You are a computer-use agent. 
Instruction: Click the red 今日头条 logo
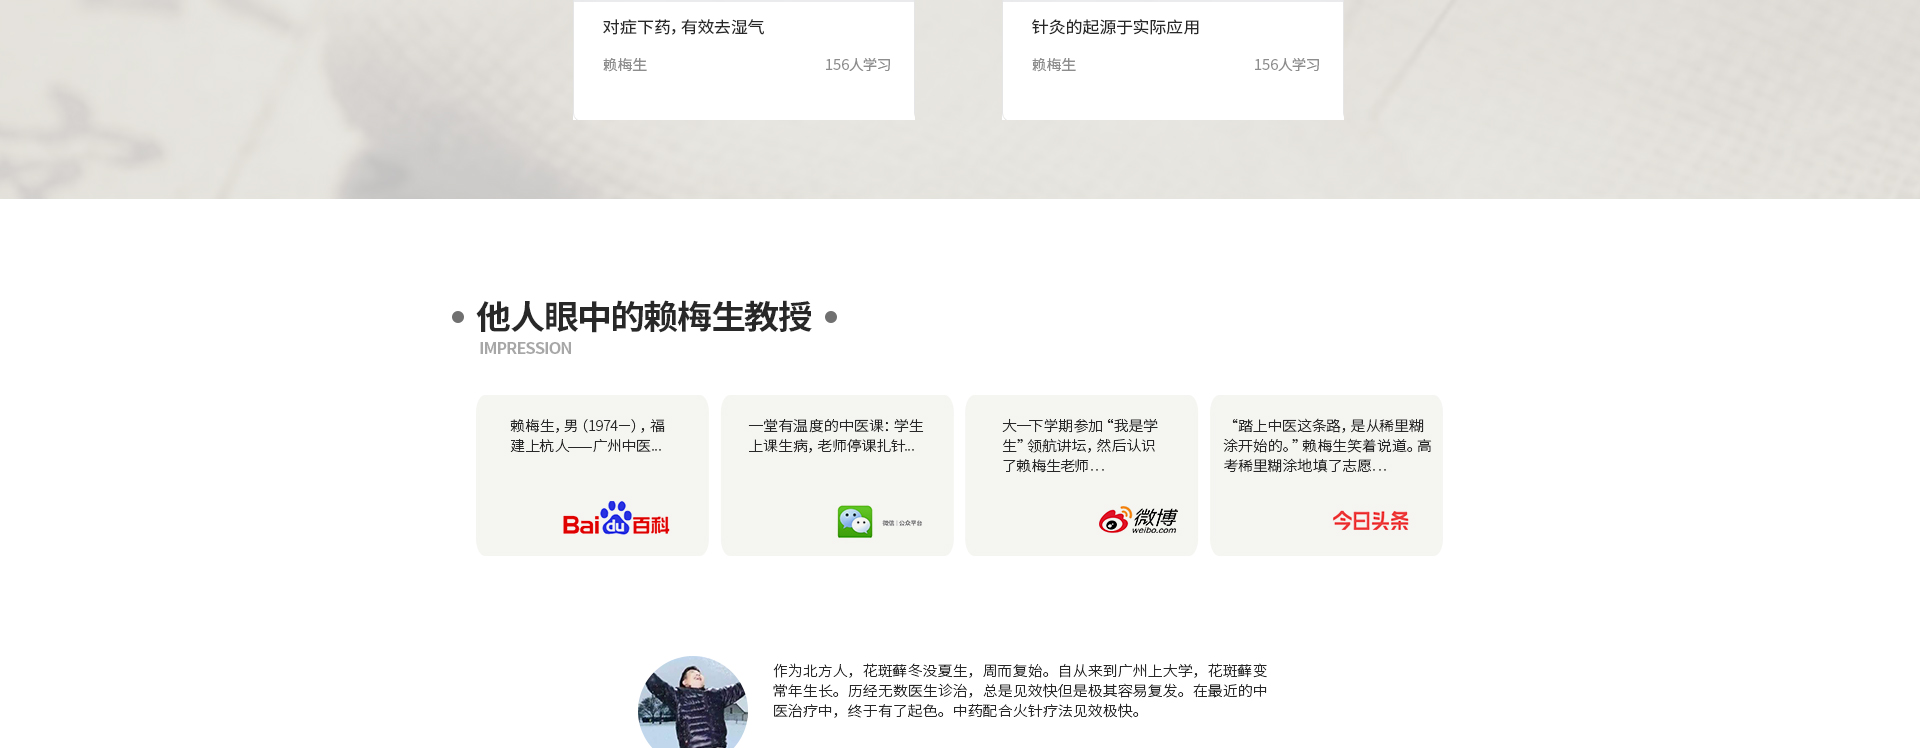click(x=1369, y=521)
